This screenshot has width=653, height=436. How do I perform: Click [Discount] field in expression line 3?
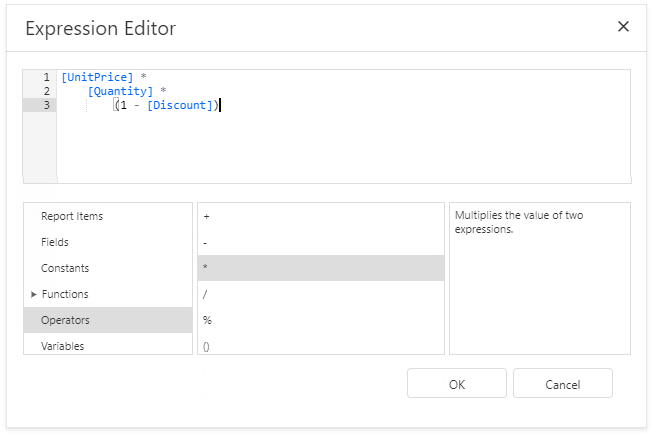tap(178, 105)
